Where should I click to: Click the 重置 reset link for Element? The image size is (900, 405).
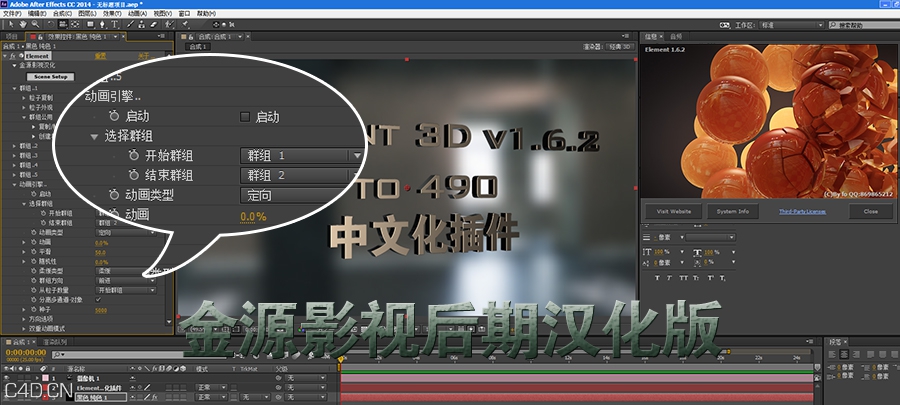click(100, 56)
